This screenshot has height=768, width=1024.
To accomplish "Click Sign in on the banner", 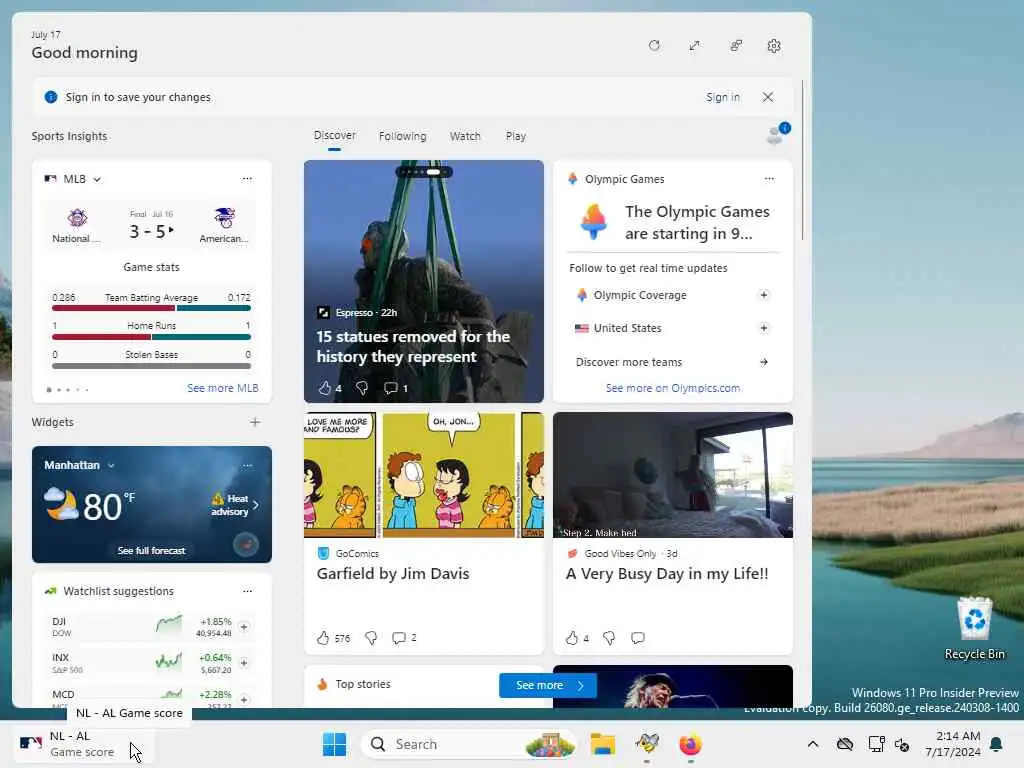I will click(x=722, y=97).
